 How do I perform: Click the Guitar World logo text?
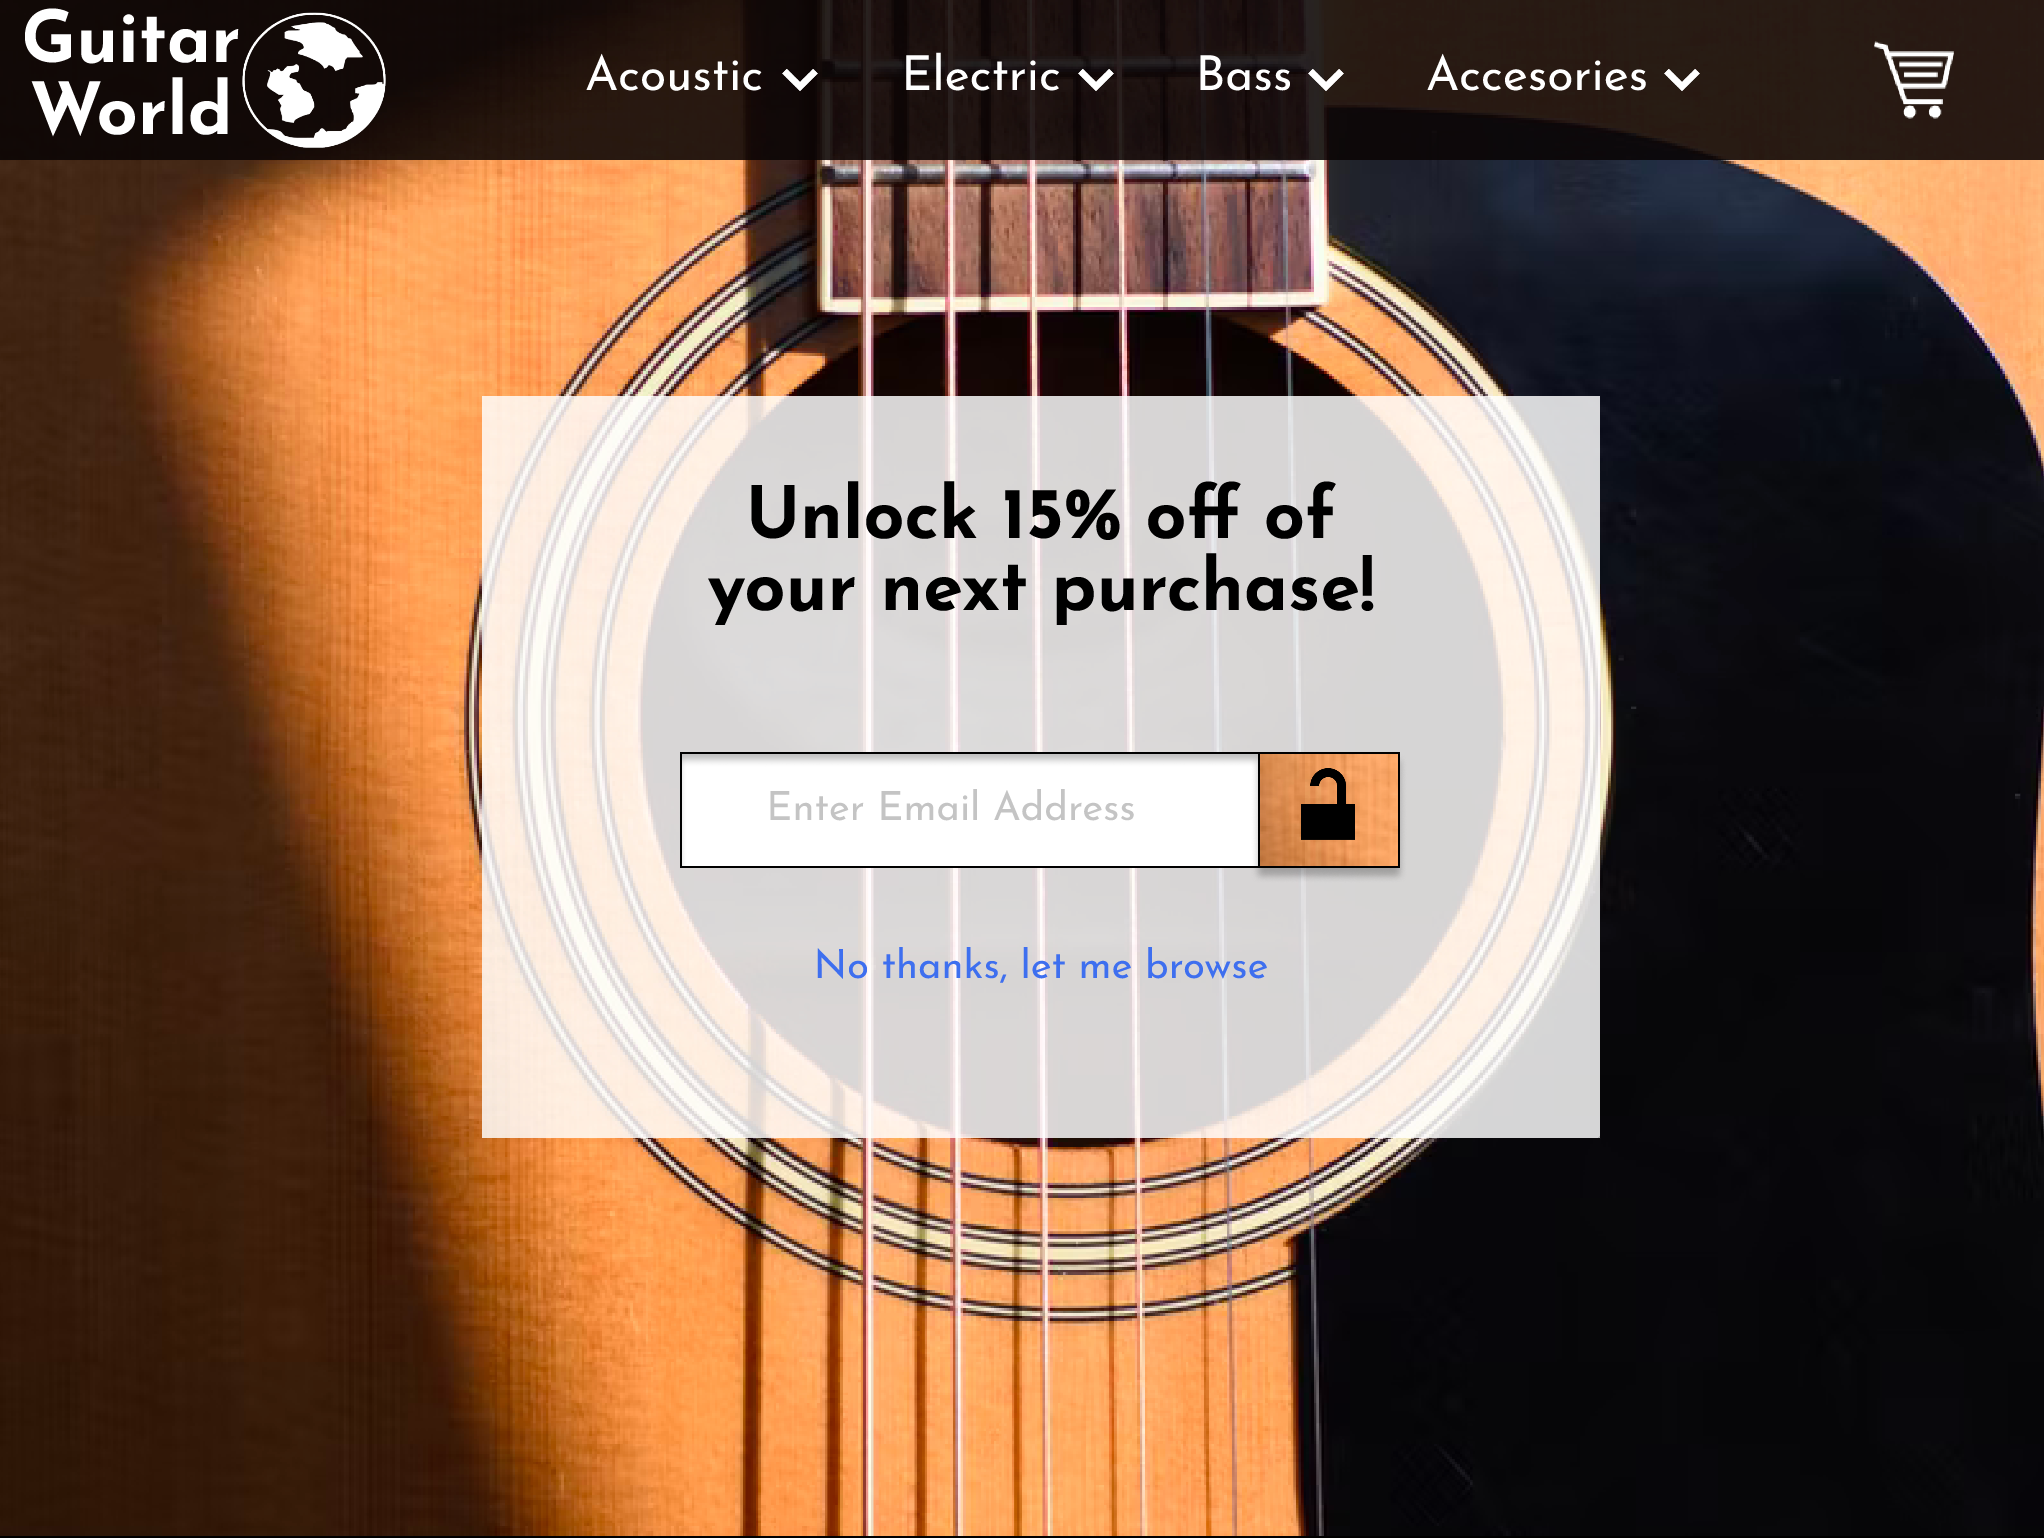pos(130,76)
